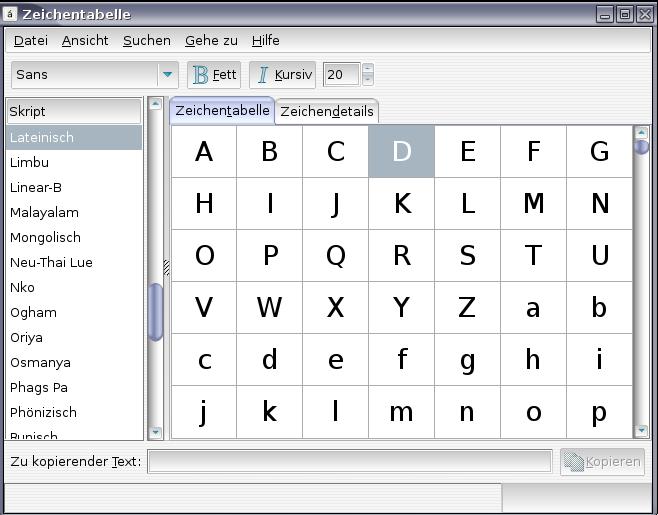Click the character table scroll-up arrow

(x=641, y=133)
